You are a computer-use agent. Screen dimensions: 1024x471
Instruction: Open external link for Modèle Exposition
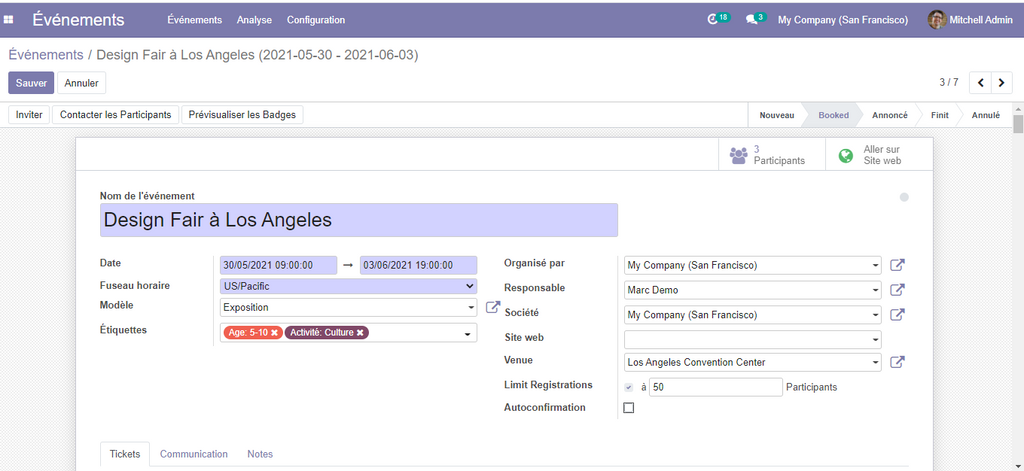492,306
